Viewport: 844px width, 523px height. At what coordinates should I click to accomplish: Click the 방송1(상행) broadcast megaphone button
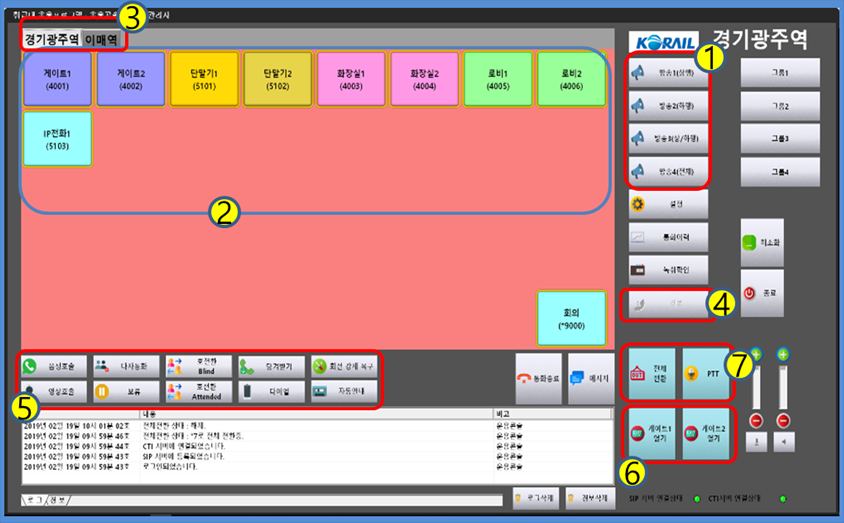pyautogui.click(x=667, y=73)
